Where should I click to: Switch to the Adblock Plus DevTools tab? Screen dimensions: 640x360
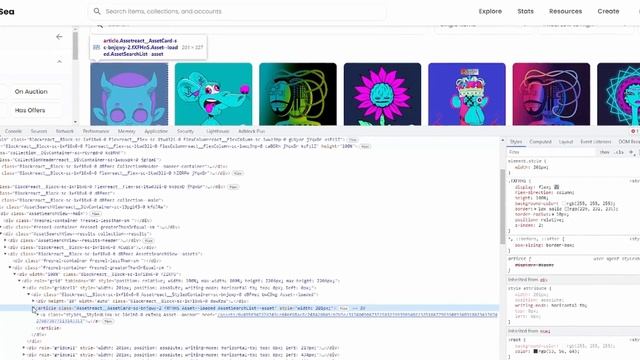[x=251, y=131]
